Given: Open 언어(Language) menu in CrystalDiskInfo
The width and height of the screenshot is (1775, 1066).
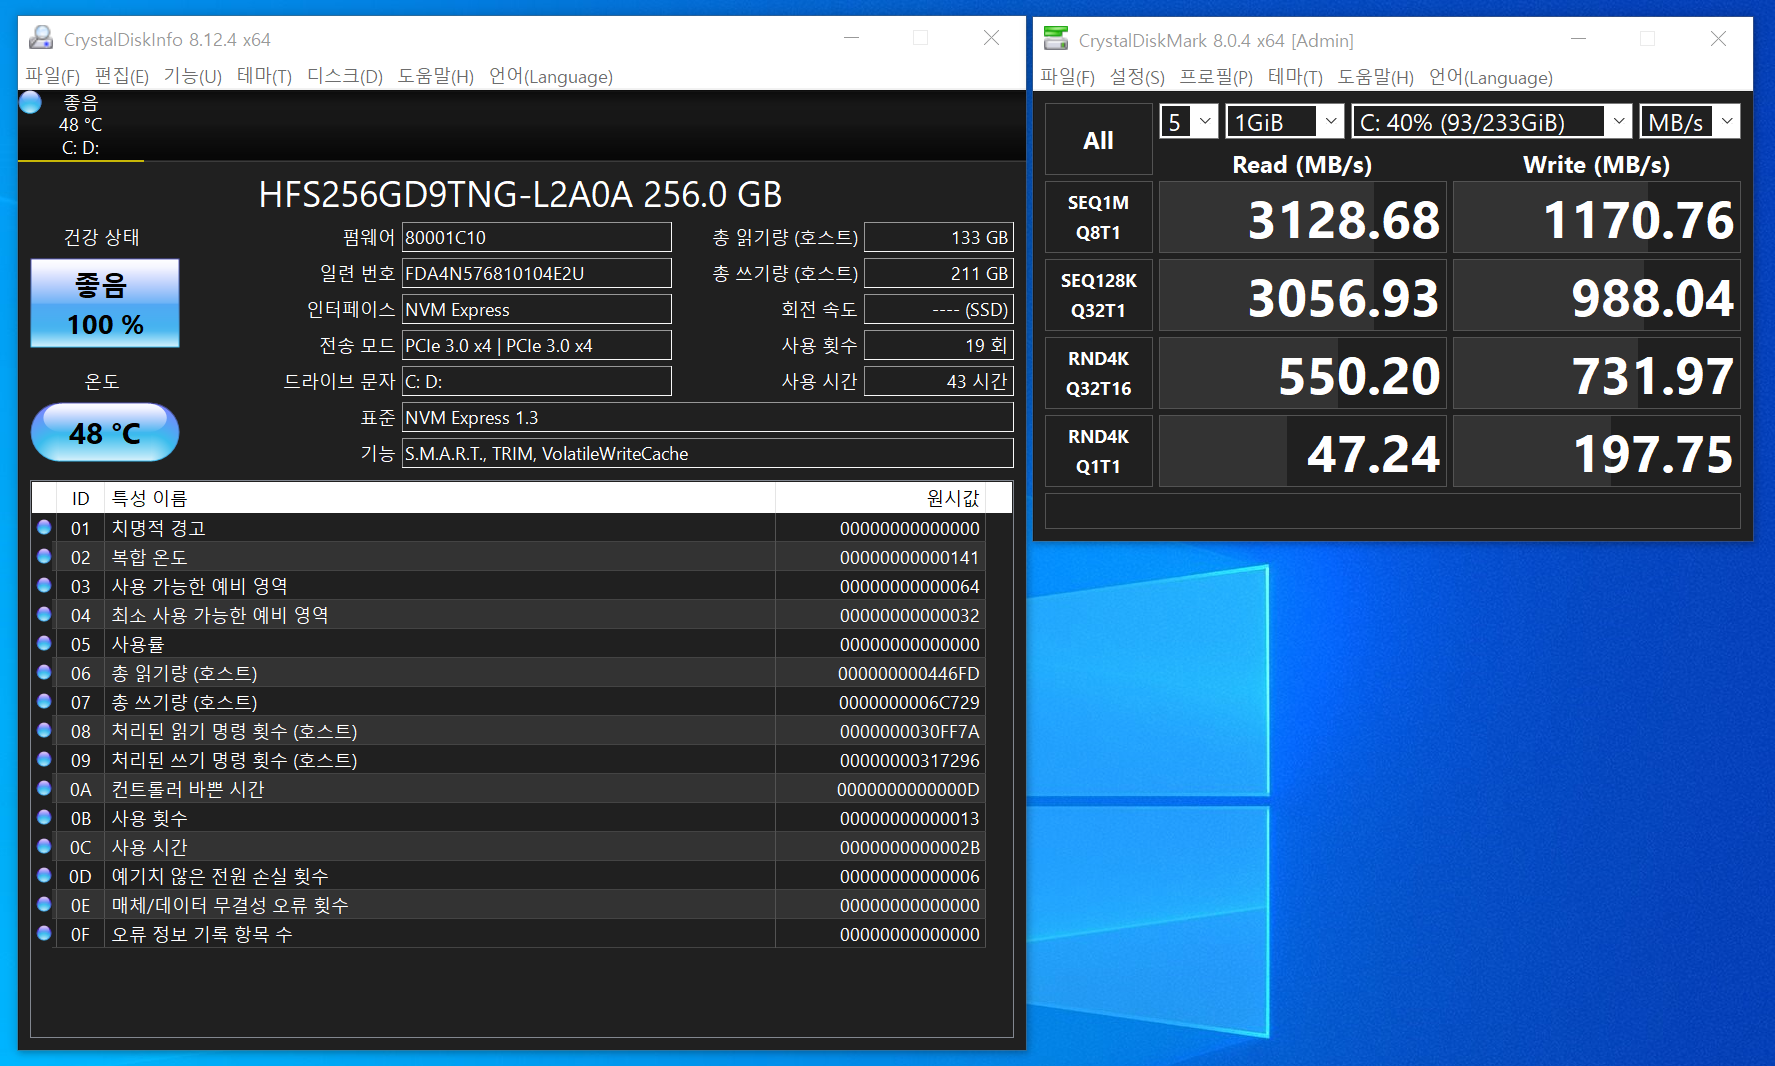Looking at the screenshot, I should (x=551, y=76).
